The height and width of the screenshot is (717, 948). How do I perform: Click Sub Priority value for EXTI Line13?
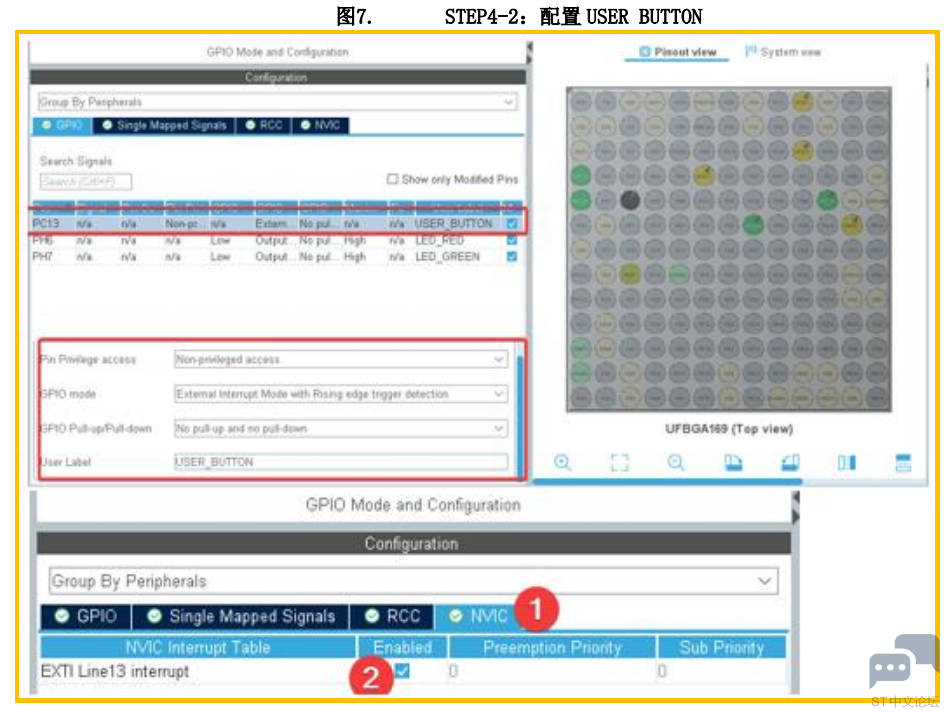[x=662, y=671]
